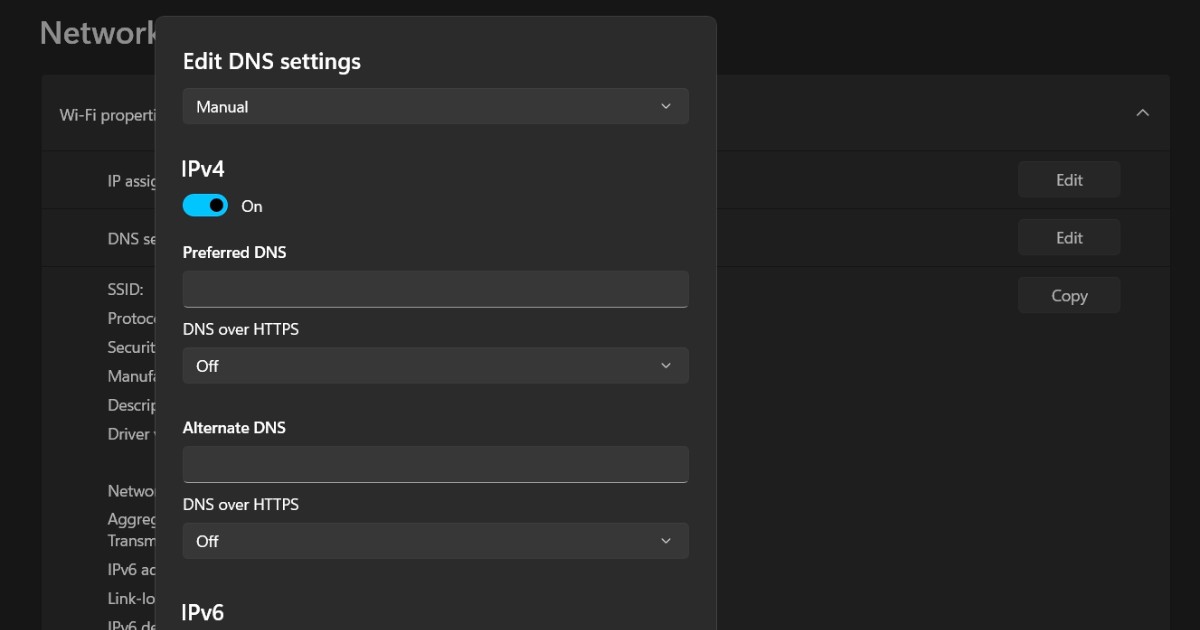
Task: Click the chevron on the Manual dropdown
Action: (665, 106)
